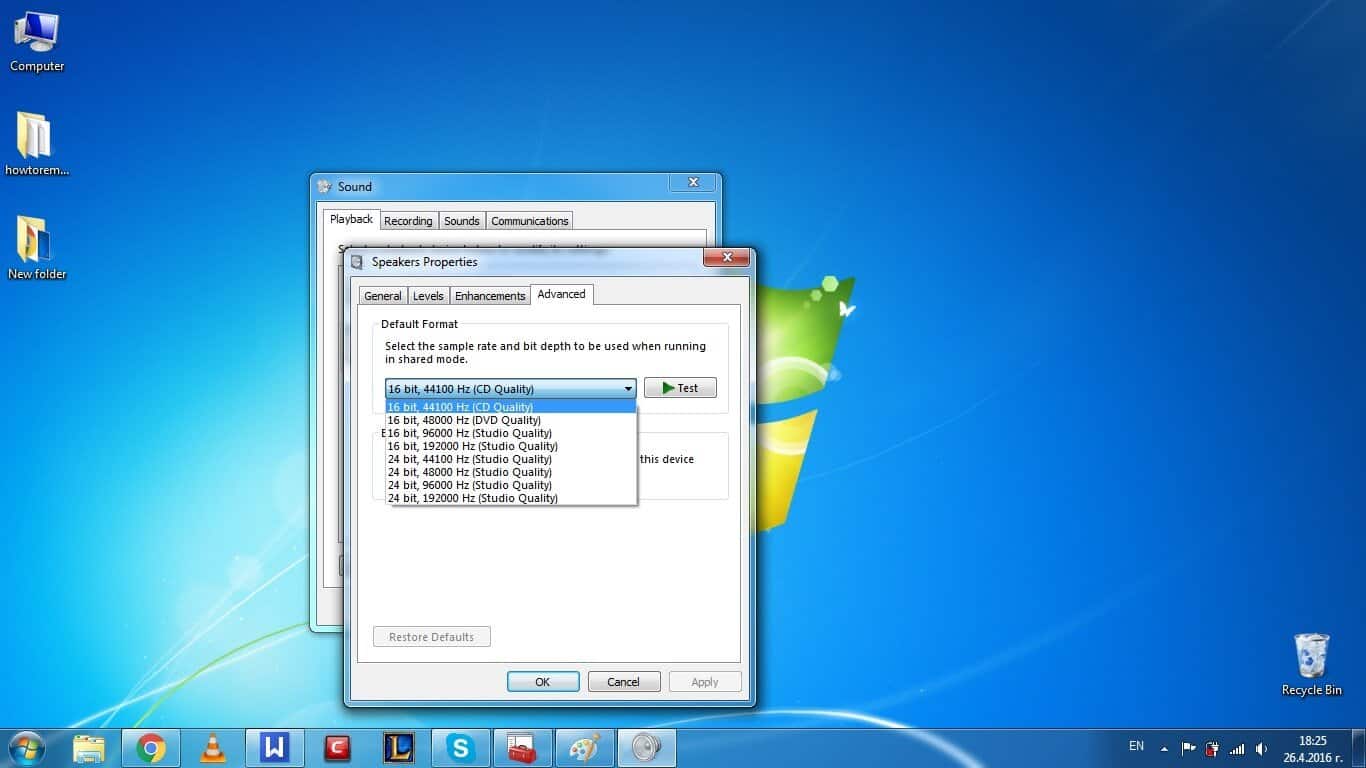Choose 16 bit, 192000 Hz (Studio Quality)
1366x768 pixels.
pos(511,446)
